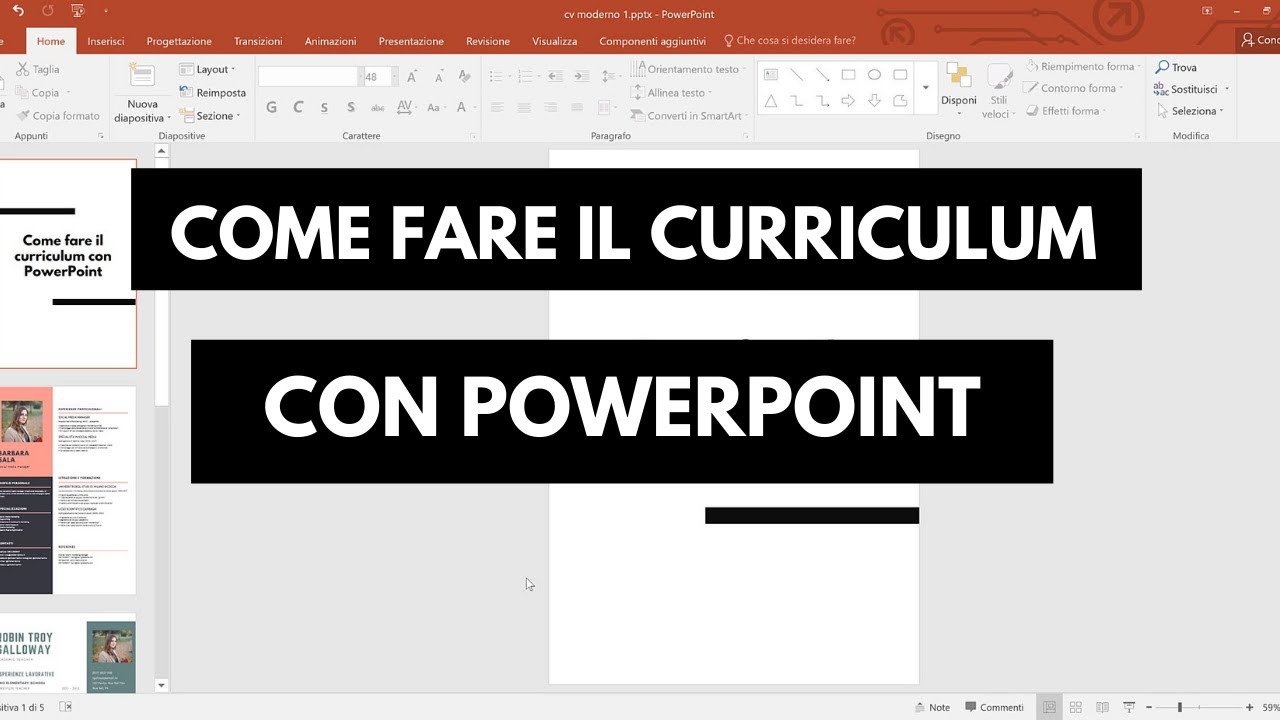Screen dimensions: 1280x720
Task: Click Nuova diapositiva slide icon
Action: (142, 77)
